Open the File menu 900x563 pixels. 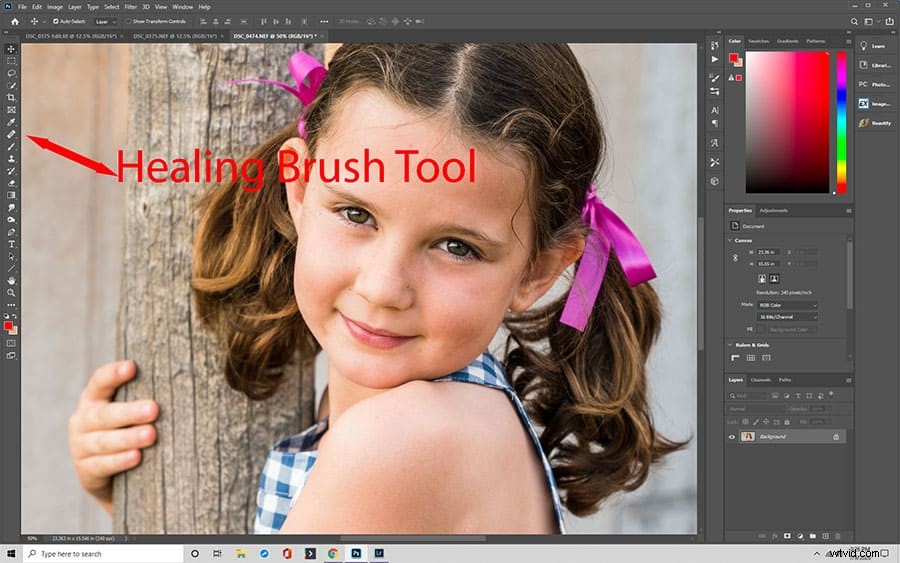point(22,7)
